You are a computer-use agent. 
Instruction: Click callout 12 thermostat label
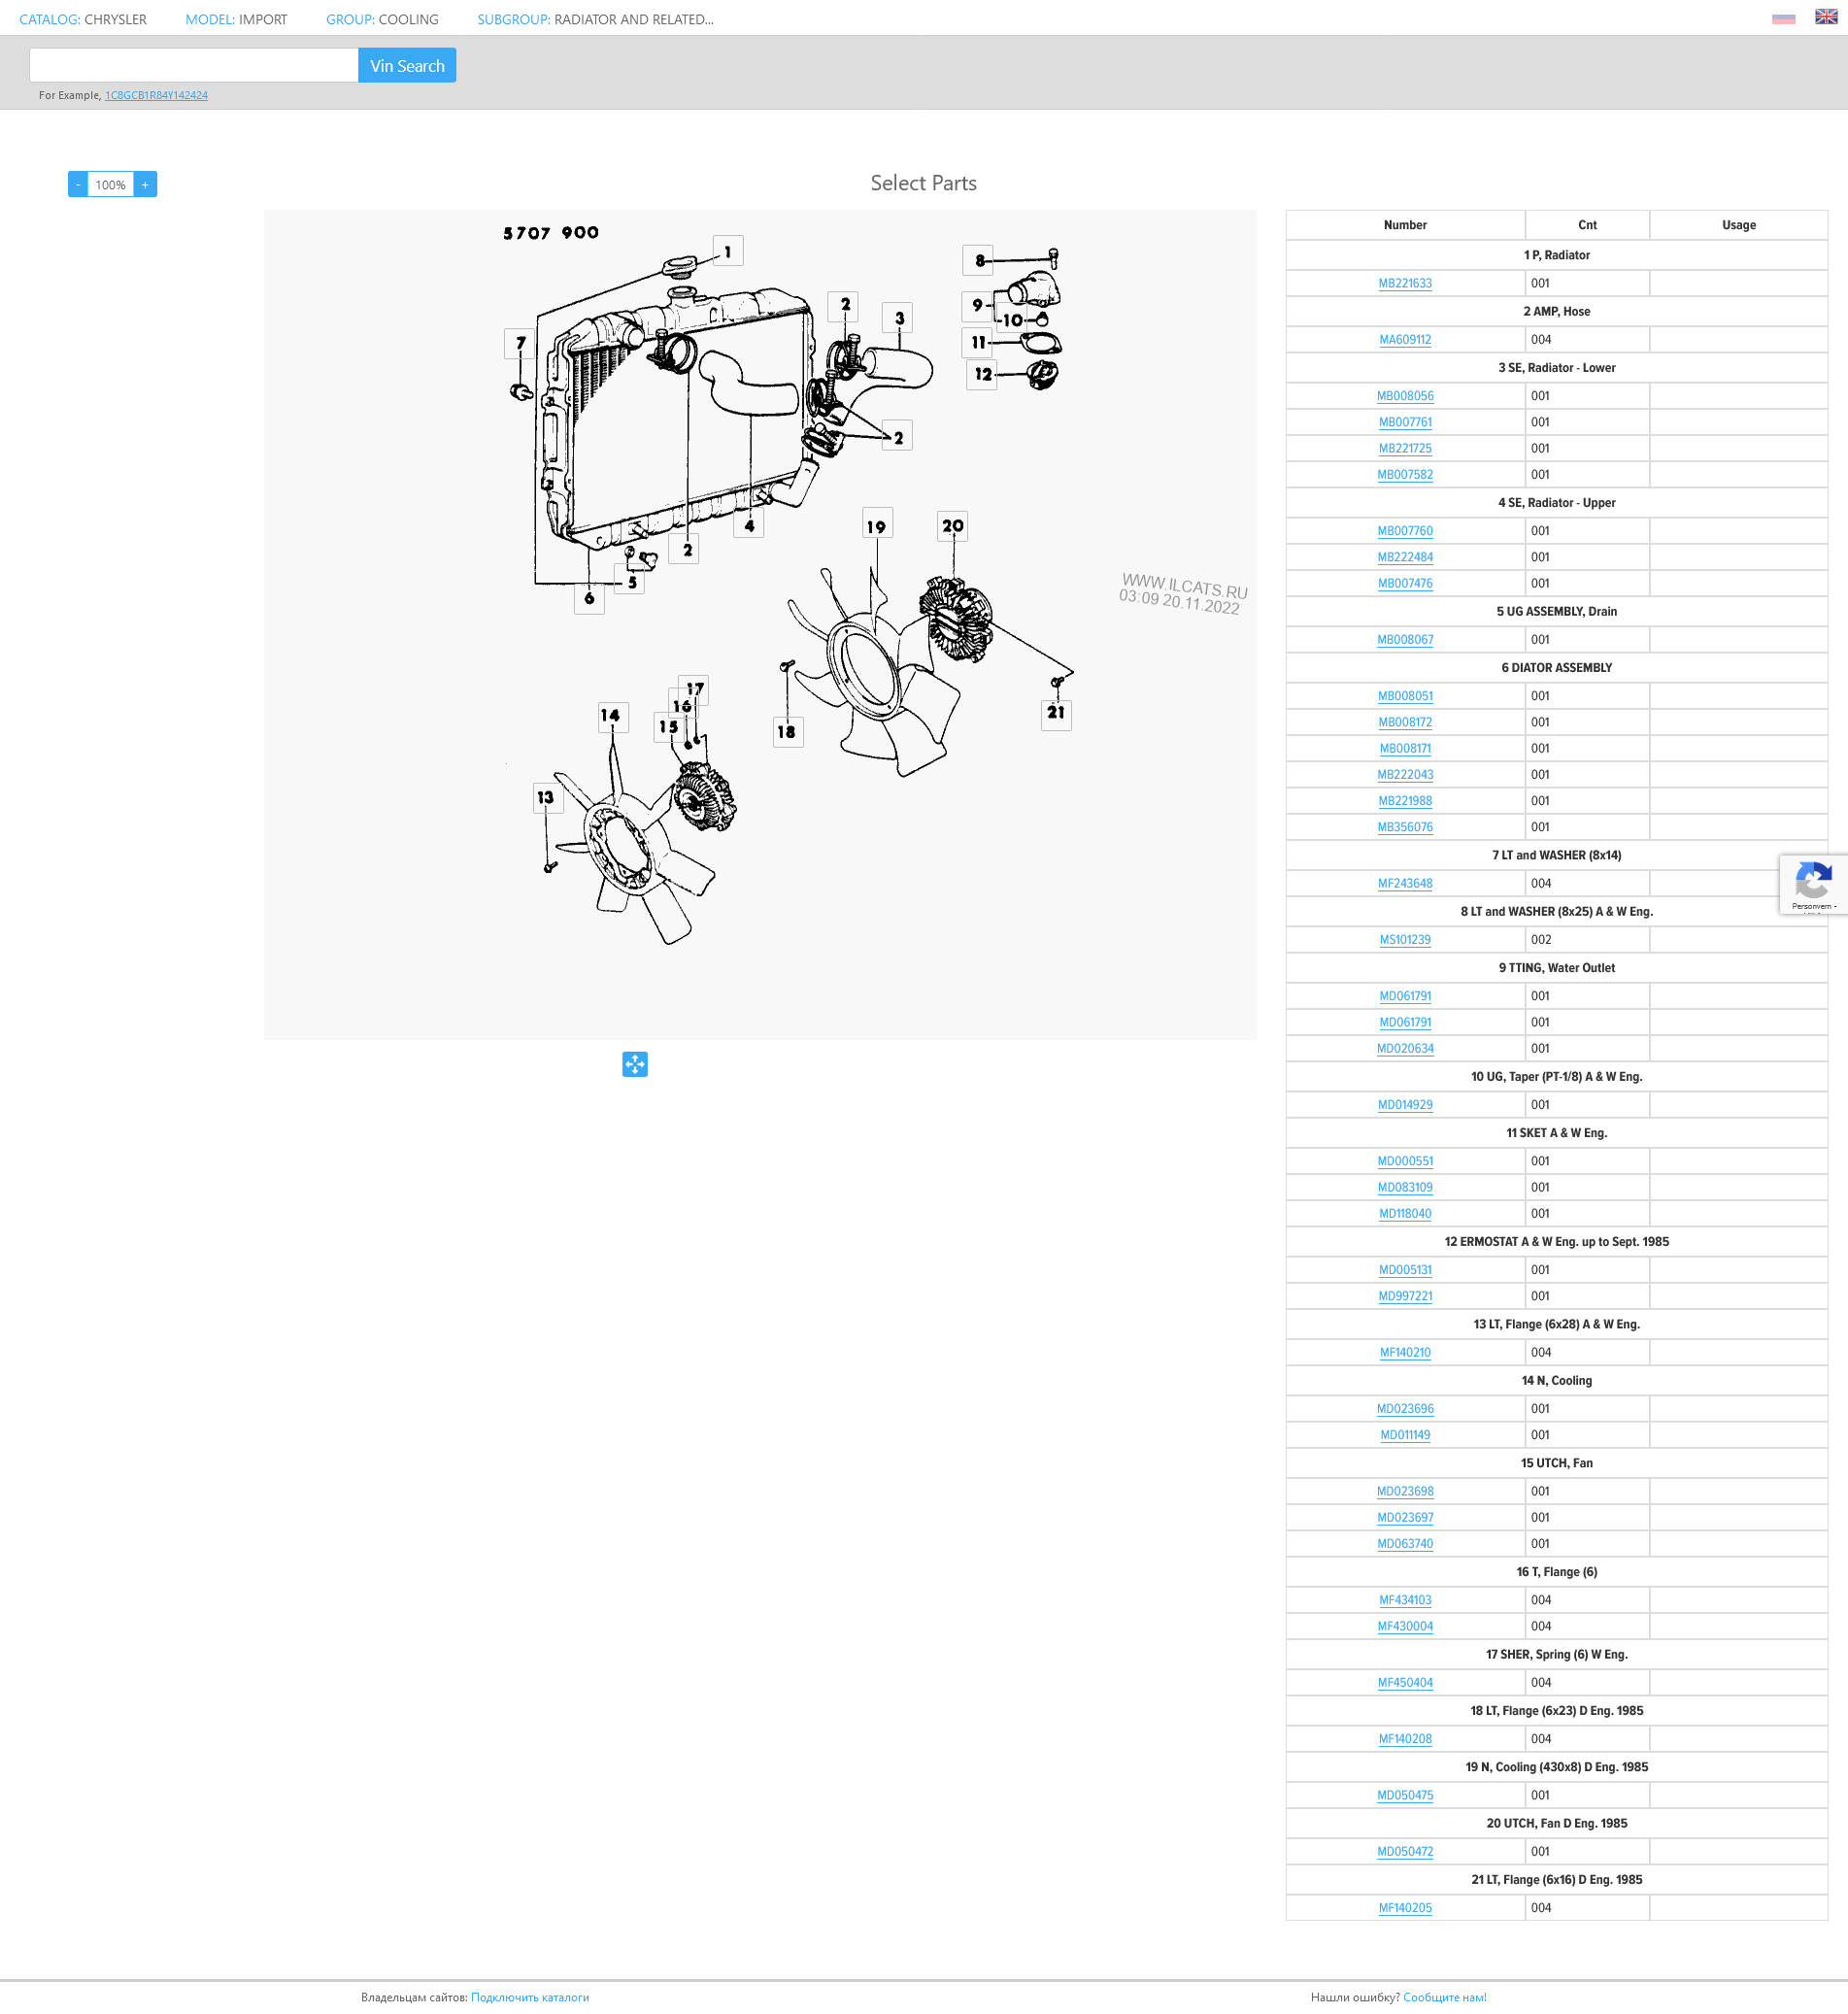coord(982,374)
